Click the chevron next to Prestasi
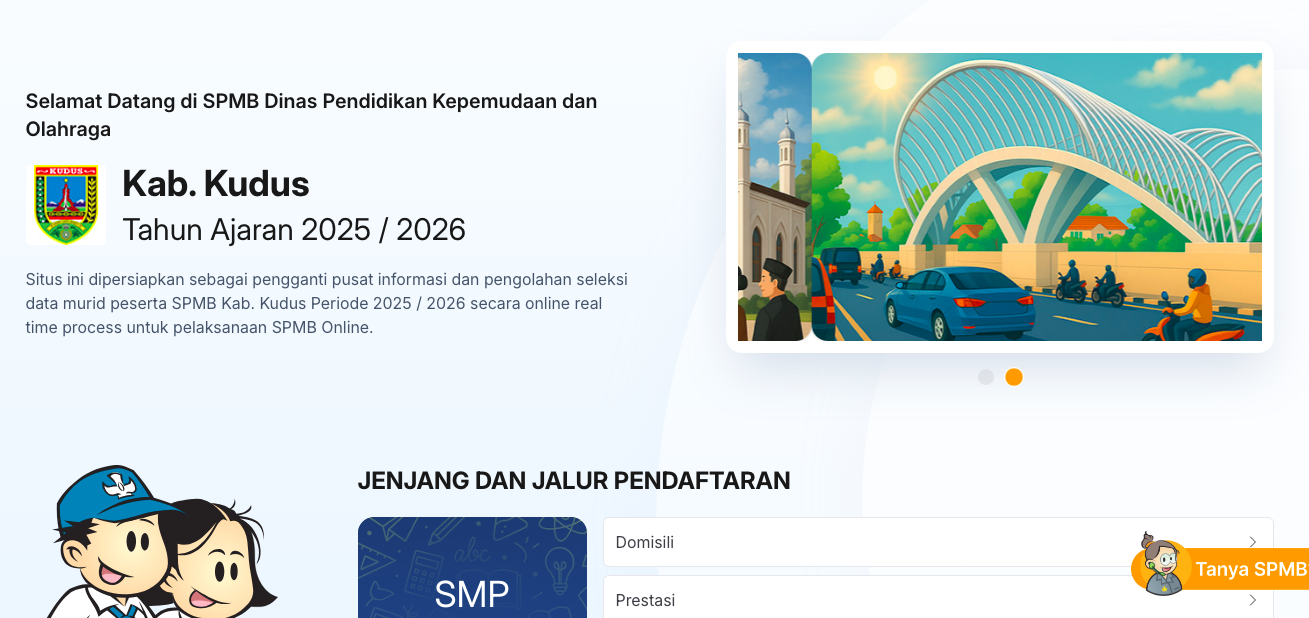 1252,600
